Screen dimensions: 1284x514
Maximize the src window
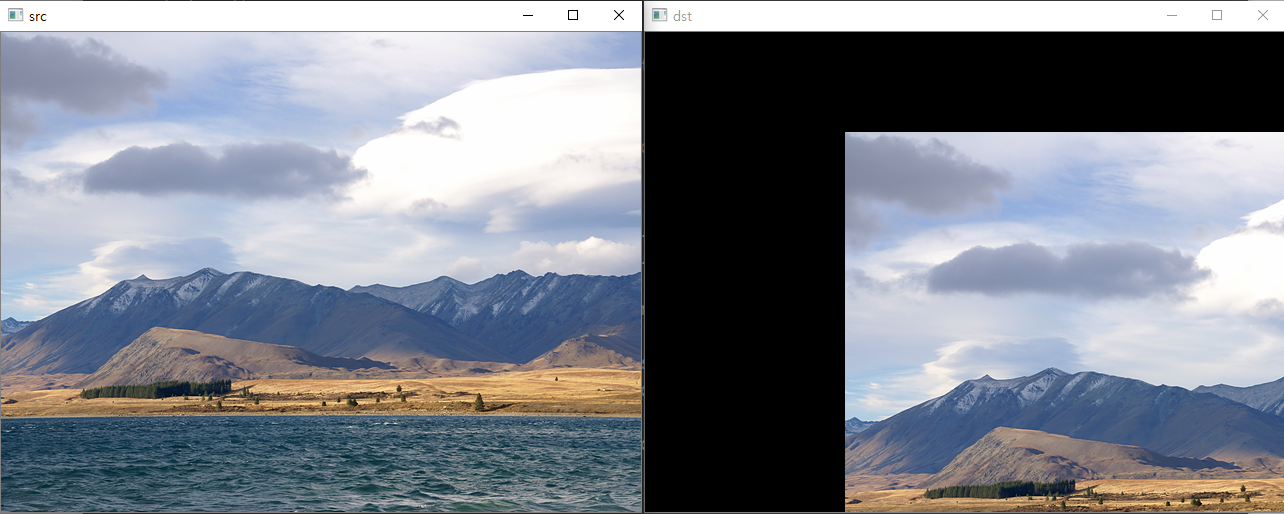point(573,15)
